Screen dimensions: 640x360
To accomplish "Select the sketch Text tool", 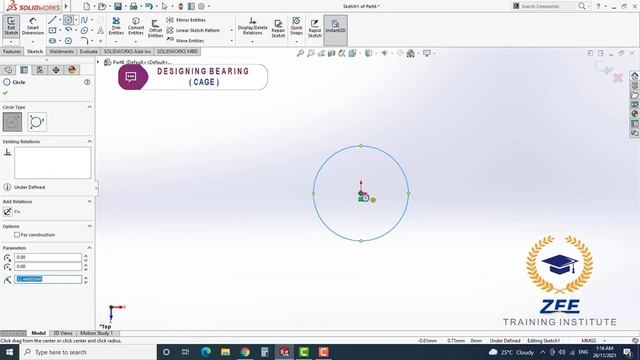I will tap(100, 30).
